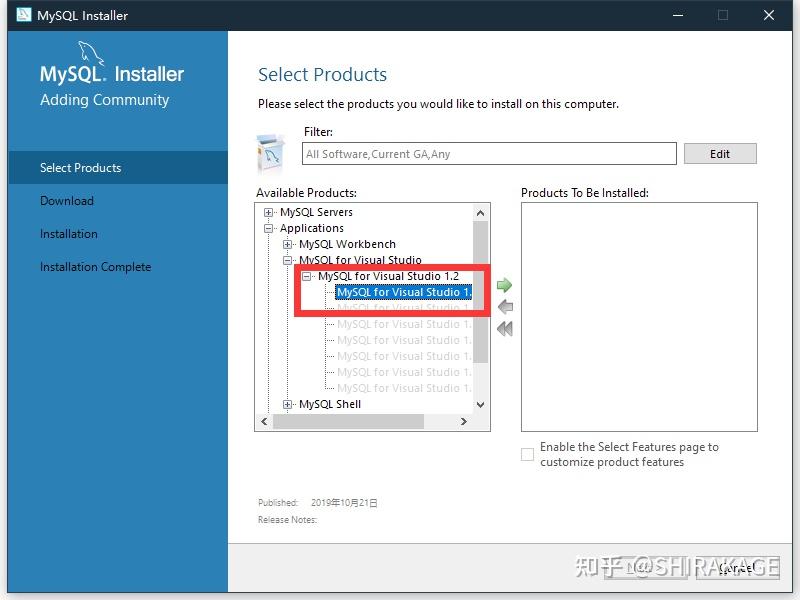Click the products list scroll-down arrow
The image size is (800, 600).
click(480, 405)
